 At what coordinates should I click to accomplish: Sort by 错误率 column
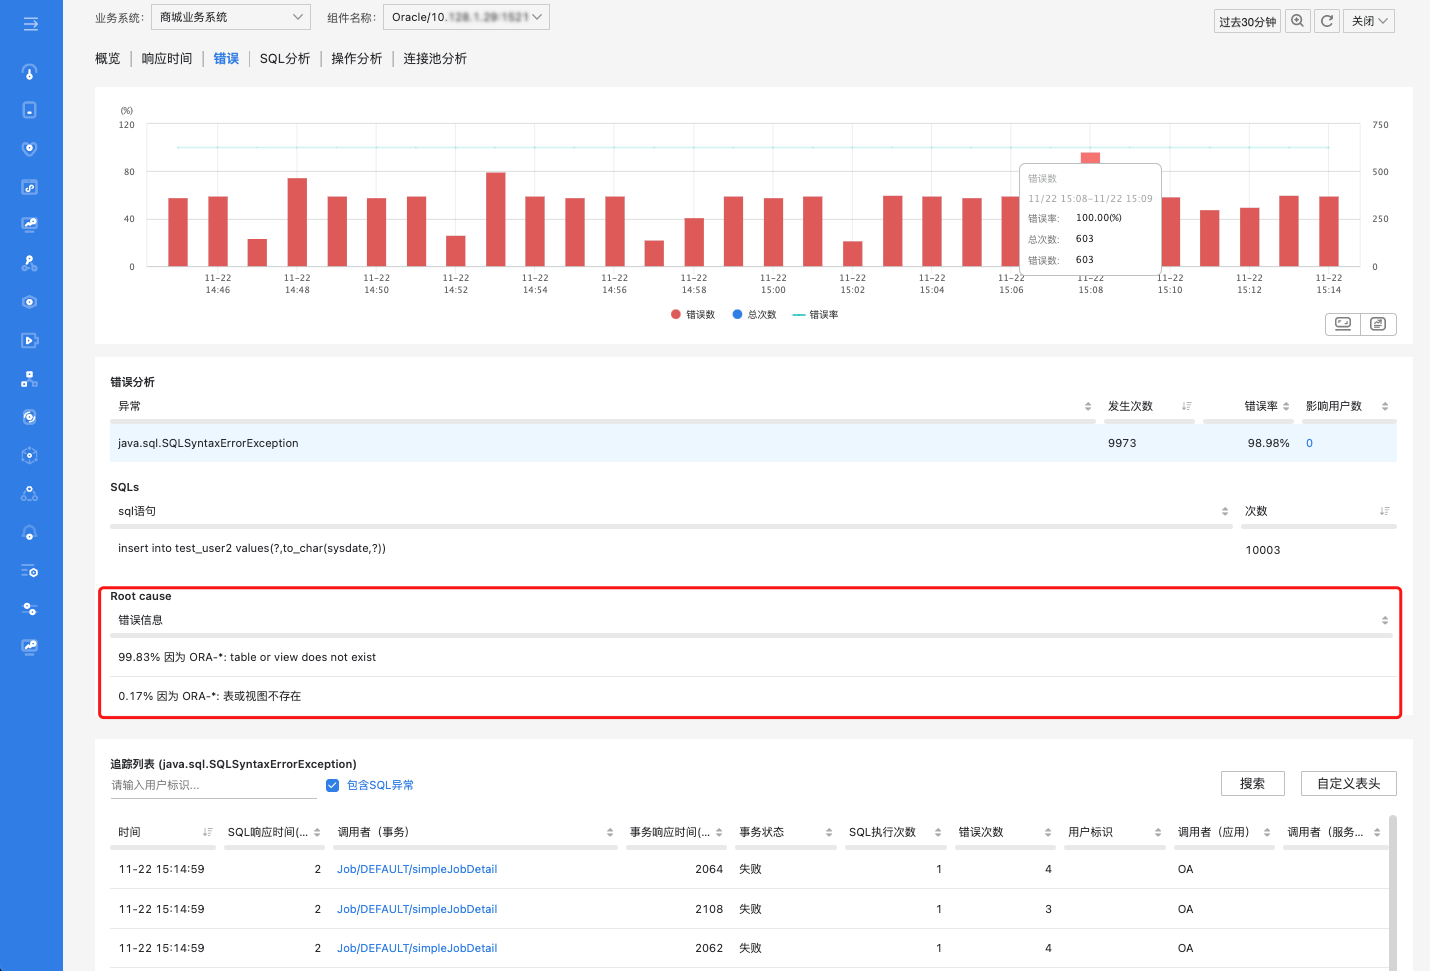pyautogui.click(x=1286, y=406)
